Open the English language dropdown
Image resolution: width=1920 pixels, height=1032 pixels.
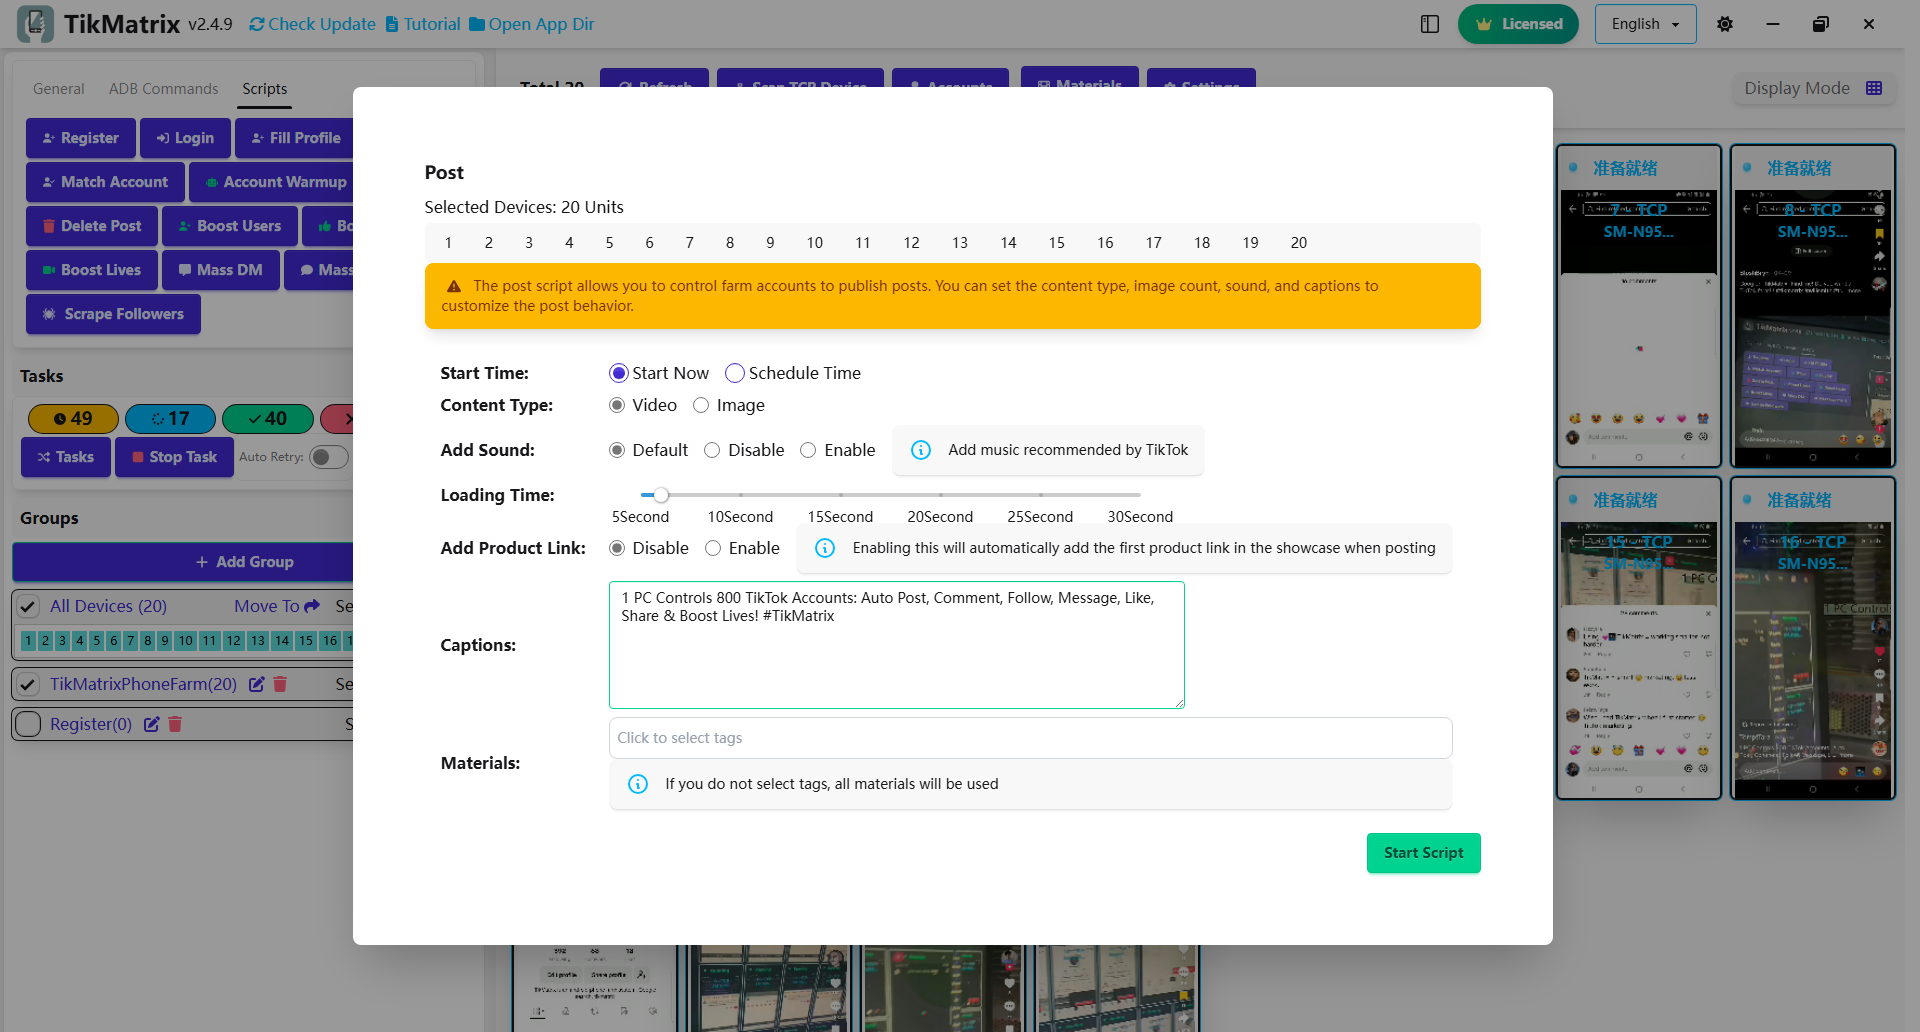(x=1645, y=24)
